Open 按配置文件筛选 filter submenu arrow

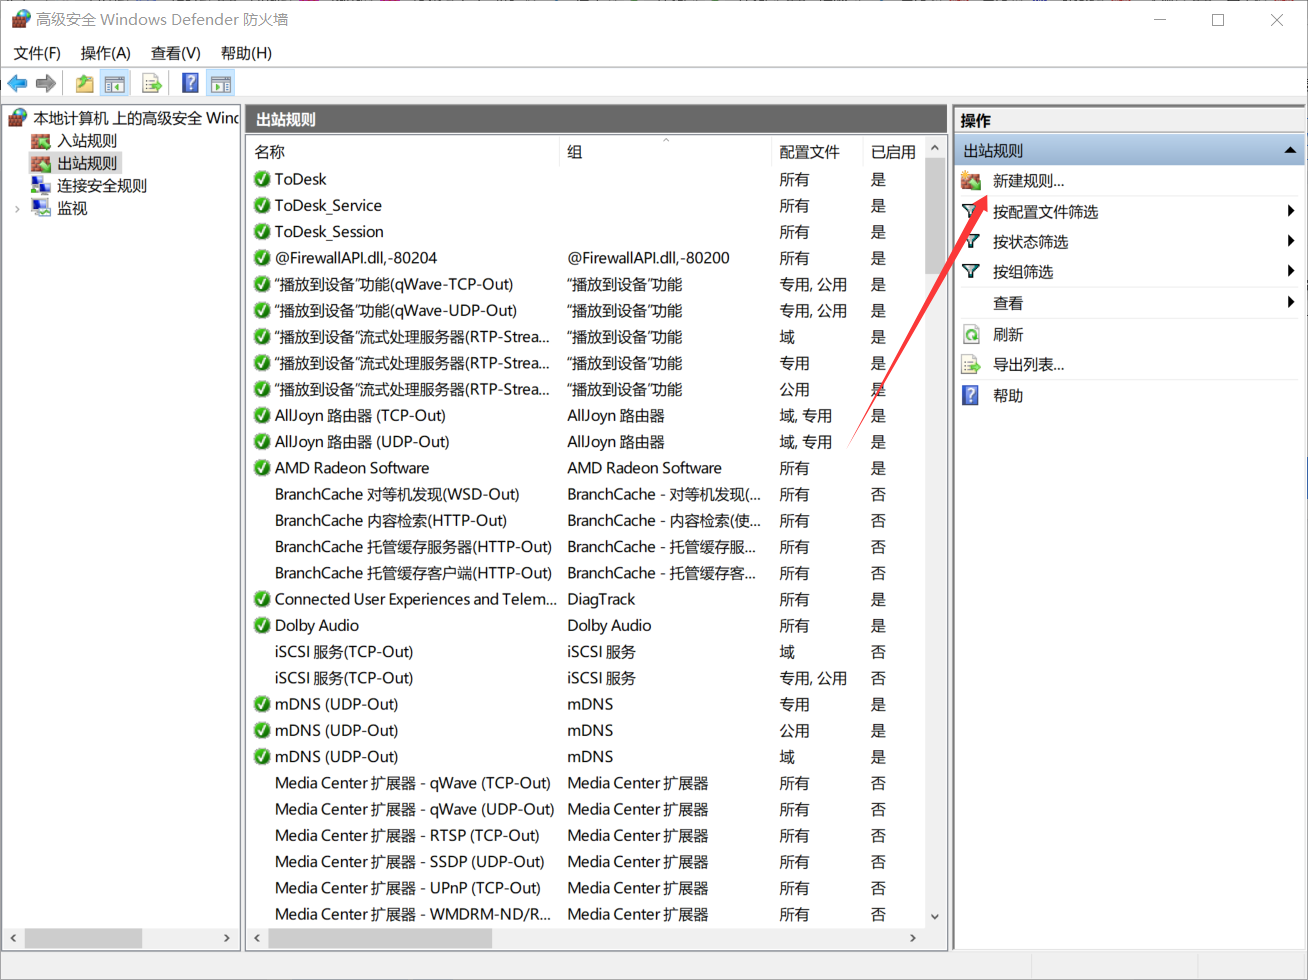(x=1290, y=211)
